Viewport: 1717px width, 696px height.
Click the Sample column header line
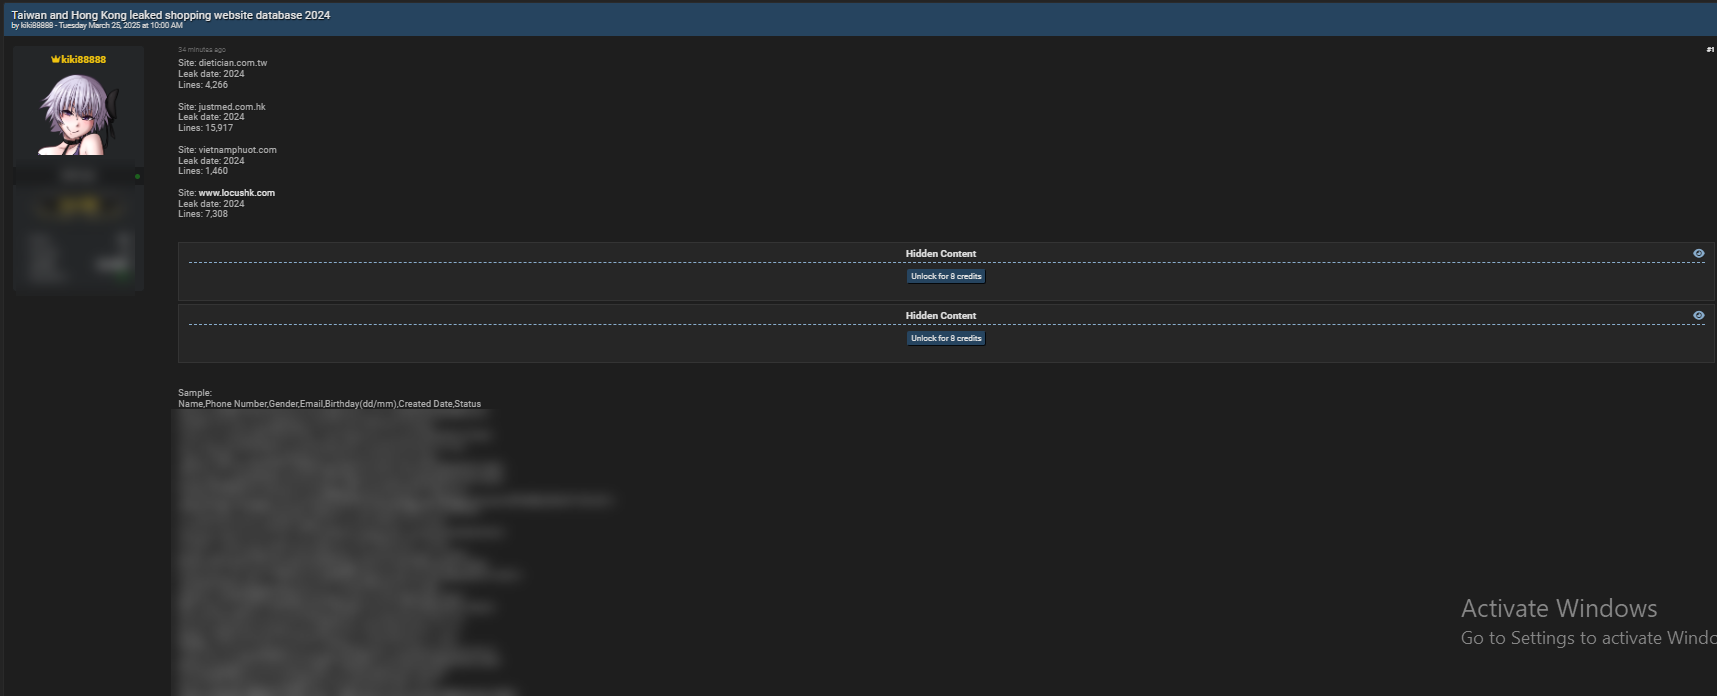tap(329, 404)
